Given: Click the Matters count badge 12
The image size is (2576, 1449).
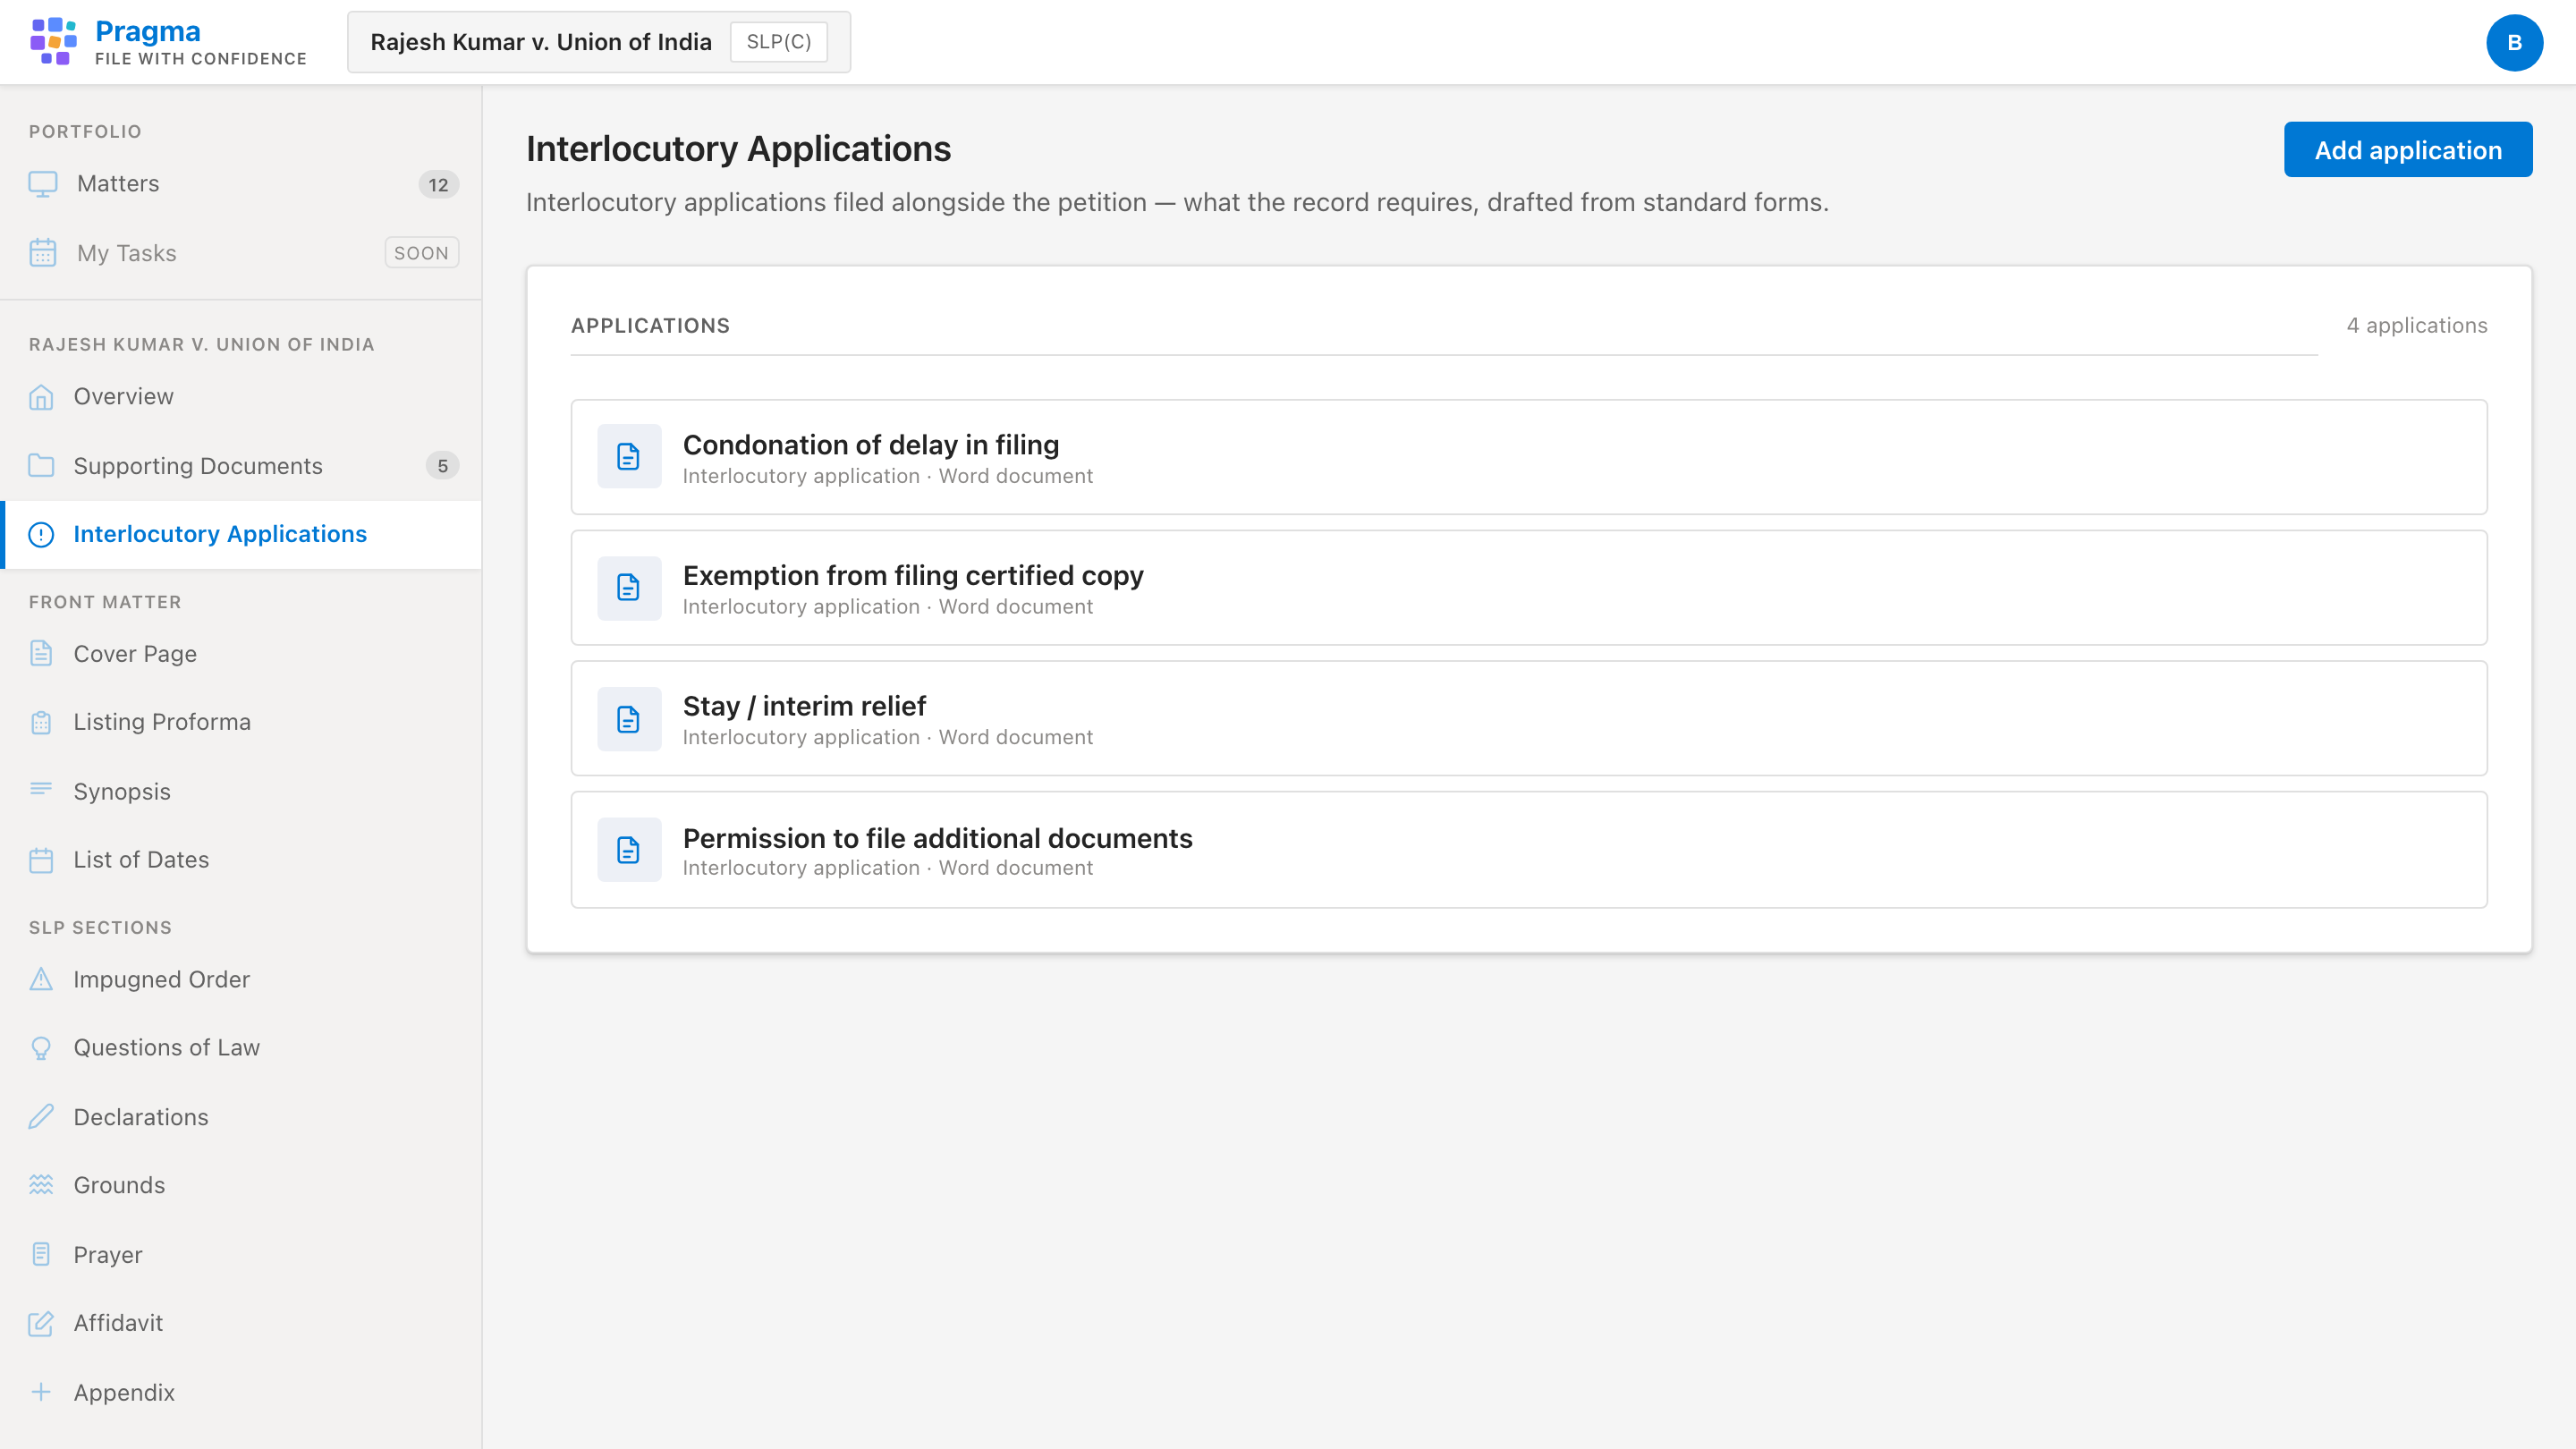Looking at the screenshot, I should coord(438,185).
